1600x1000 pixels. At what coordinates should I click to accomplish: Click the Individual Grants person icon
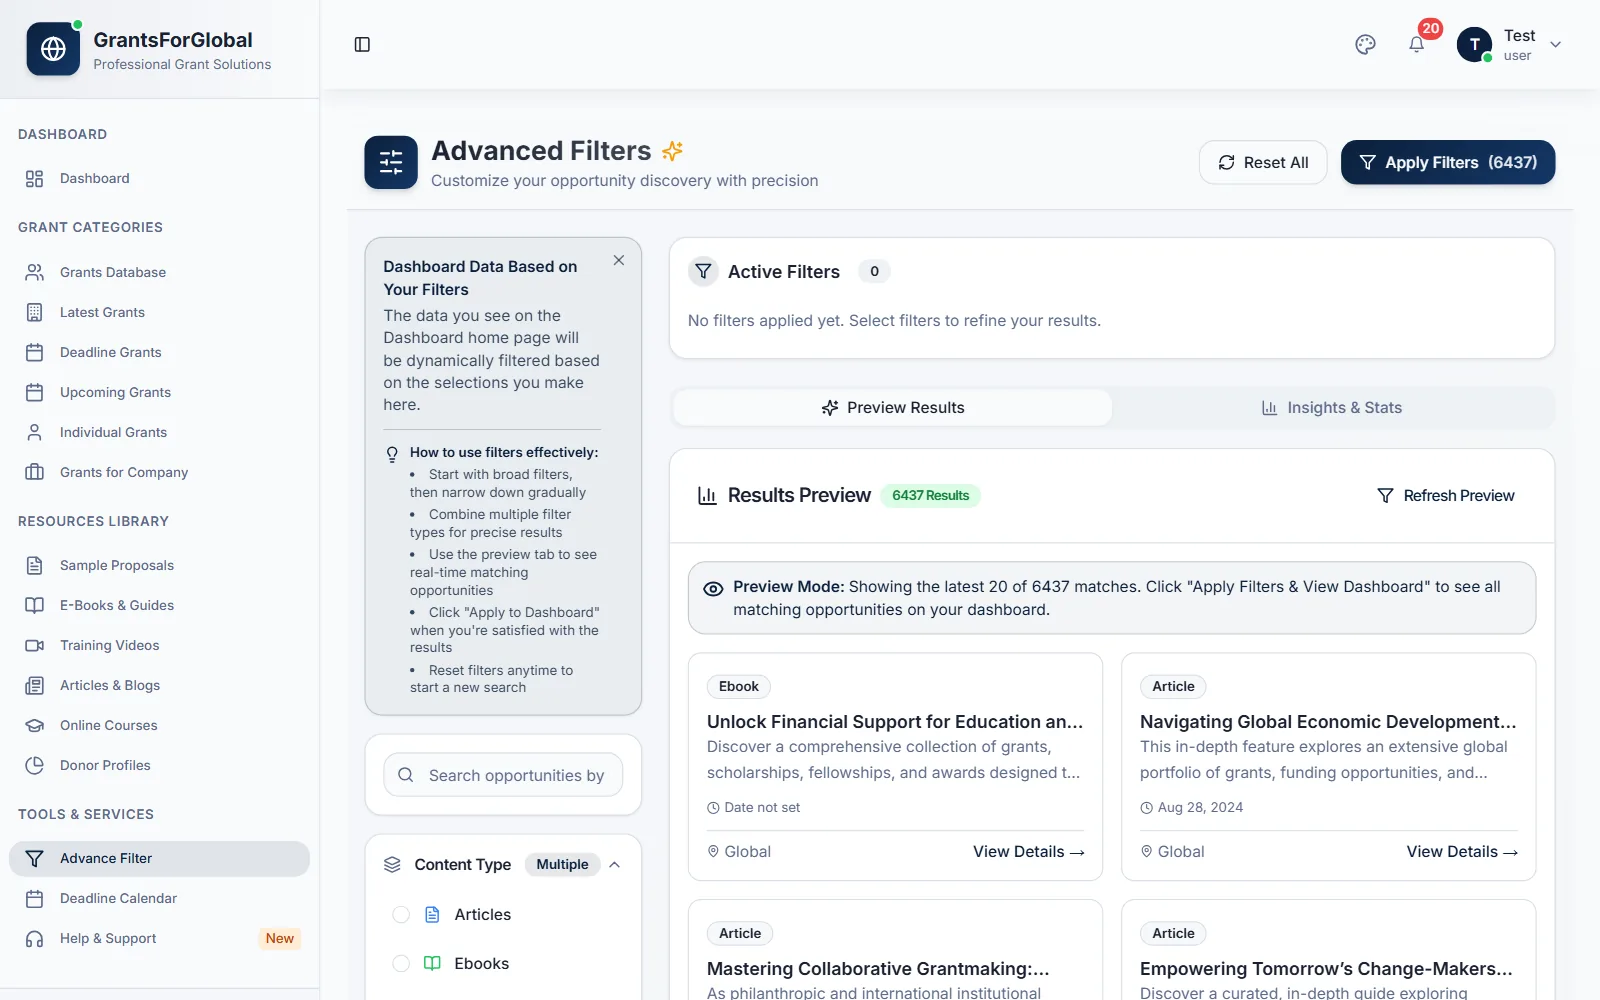point(35,432)
